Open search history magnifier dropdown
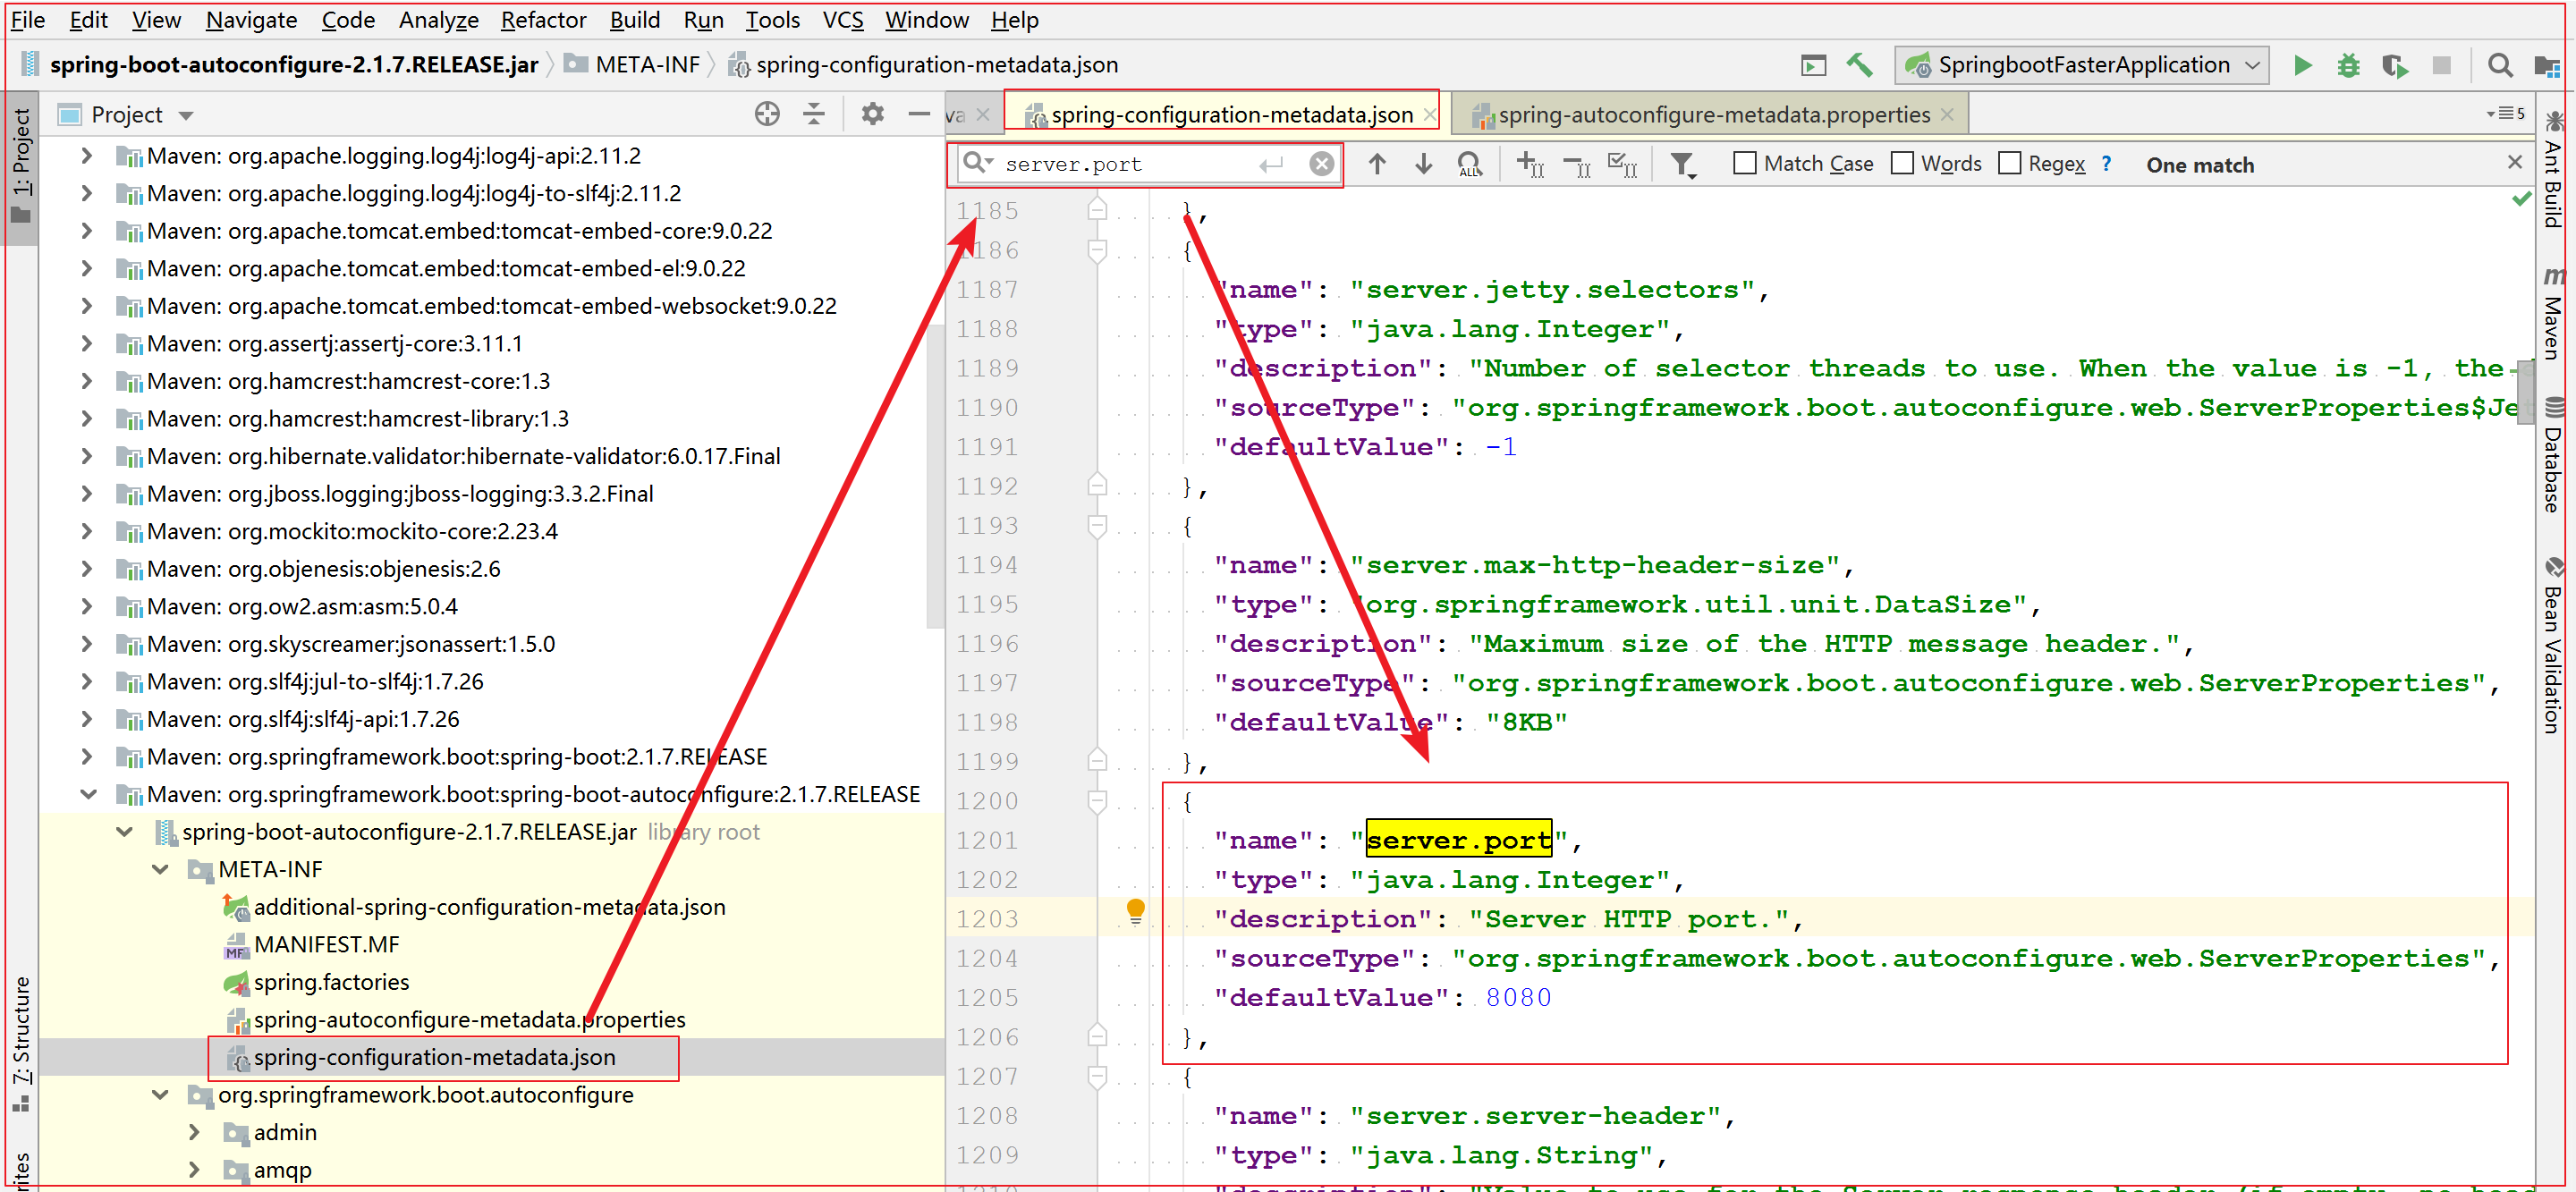The height and width of the screenshot is (1192, 2576). (x=976, y=163)
